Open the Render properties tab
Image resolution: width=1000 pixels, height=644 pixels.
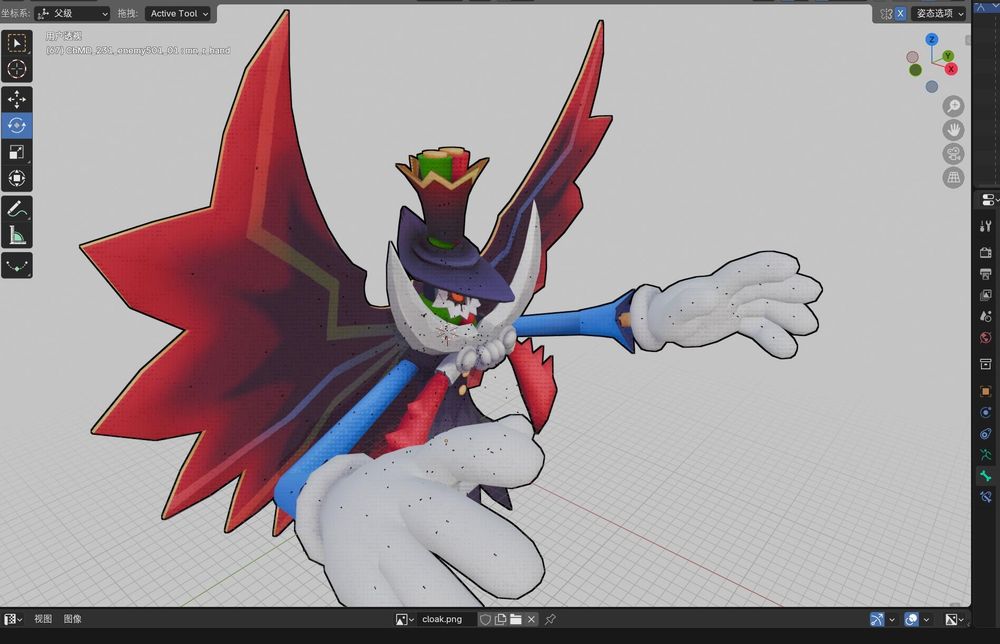click(985, 252)
